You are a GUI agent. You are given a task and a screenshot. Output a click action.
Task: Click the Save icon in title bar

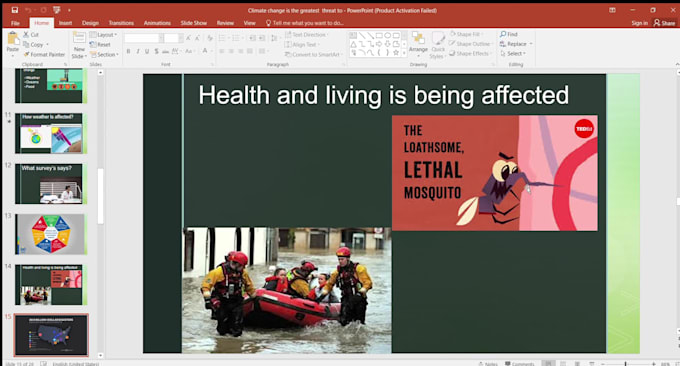[15, 10]
